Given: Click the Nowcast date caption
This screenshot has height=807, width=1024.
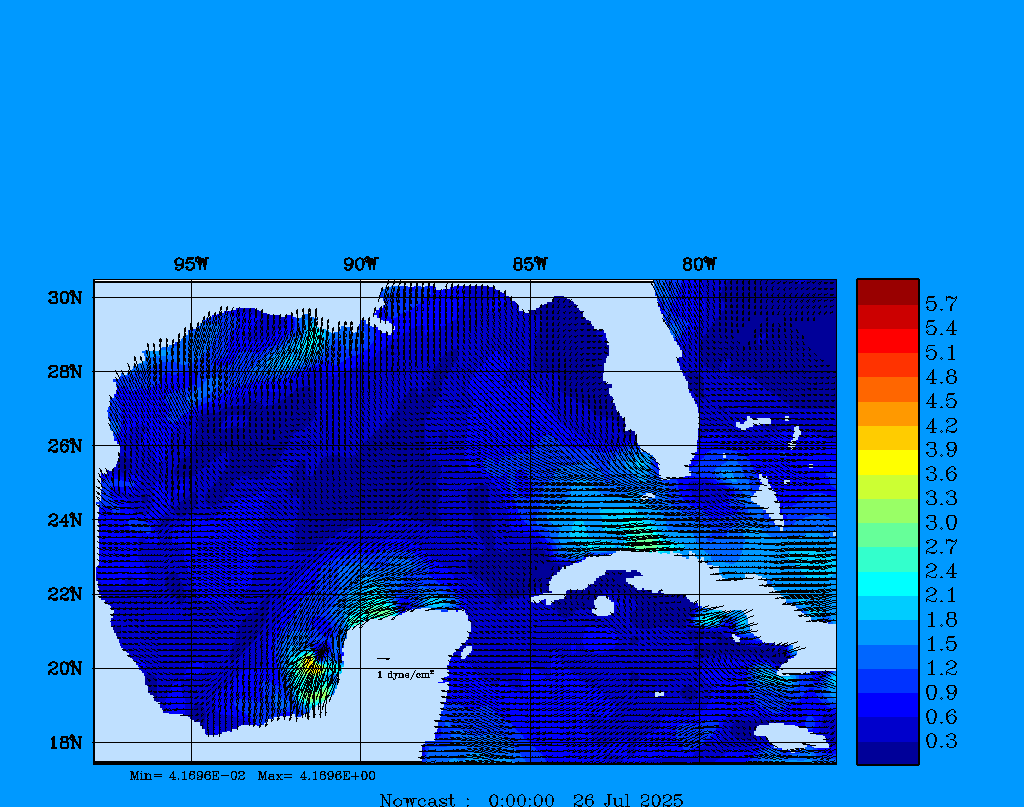Looking at the screenshot, I should tap(531, 799).
